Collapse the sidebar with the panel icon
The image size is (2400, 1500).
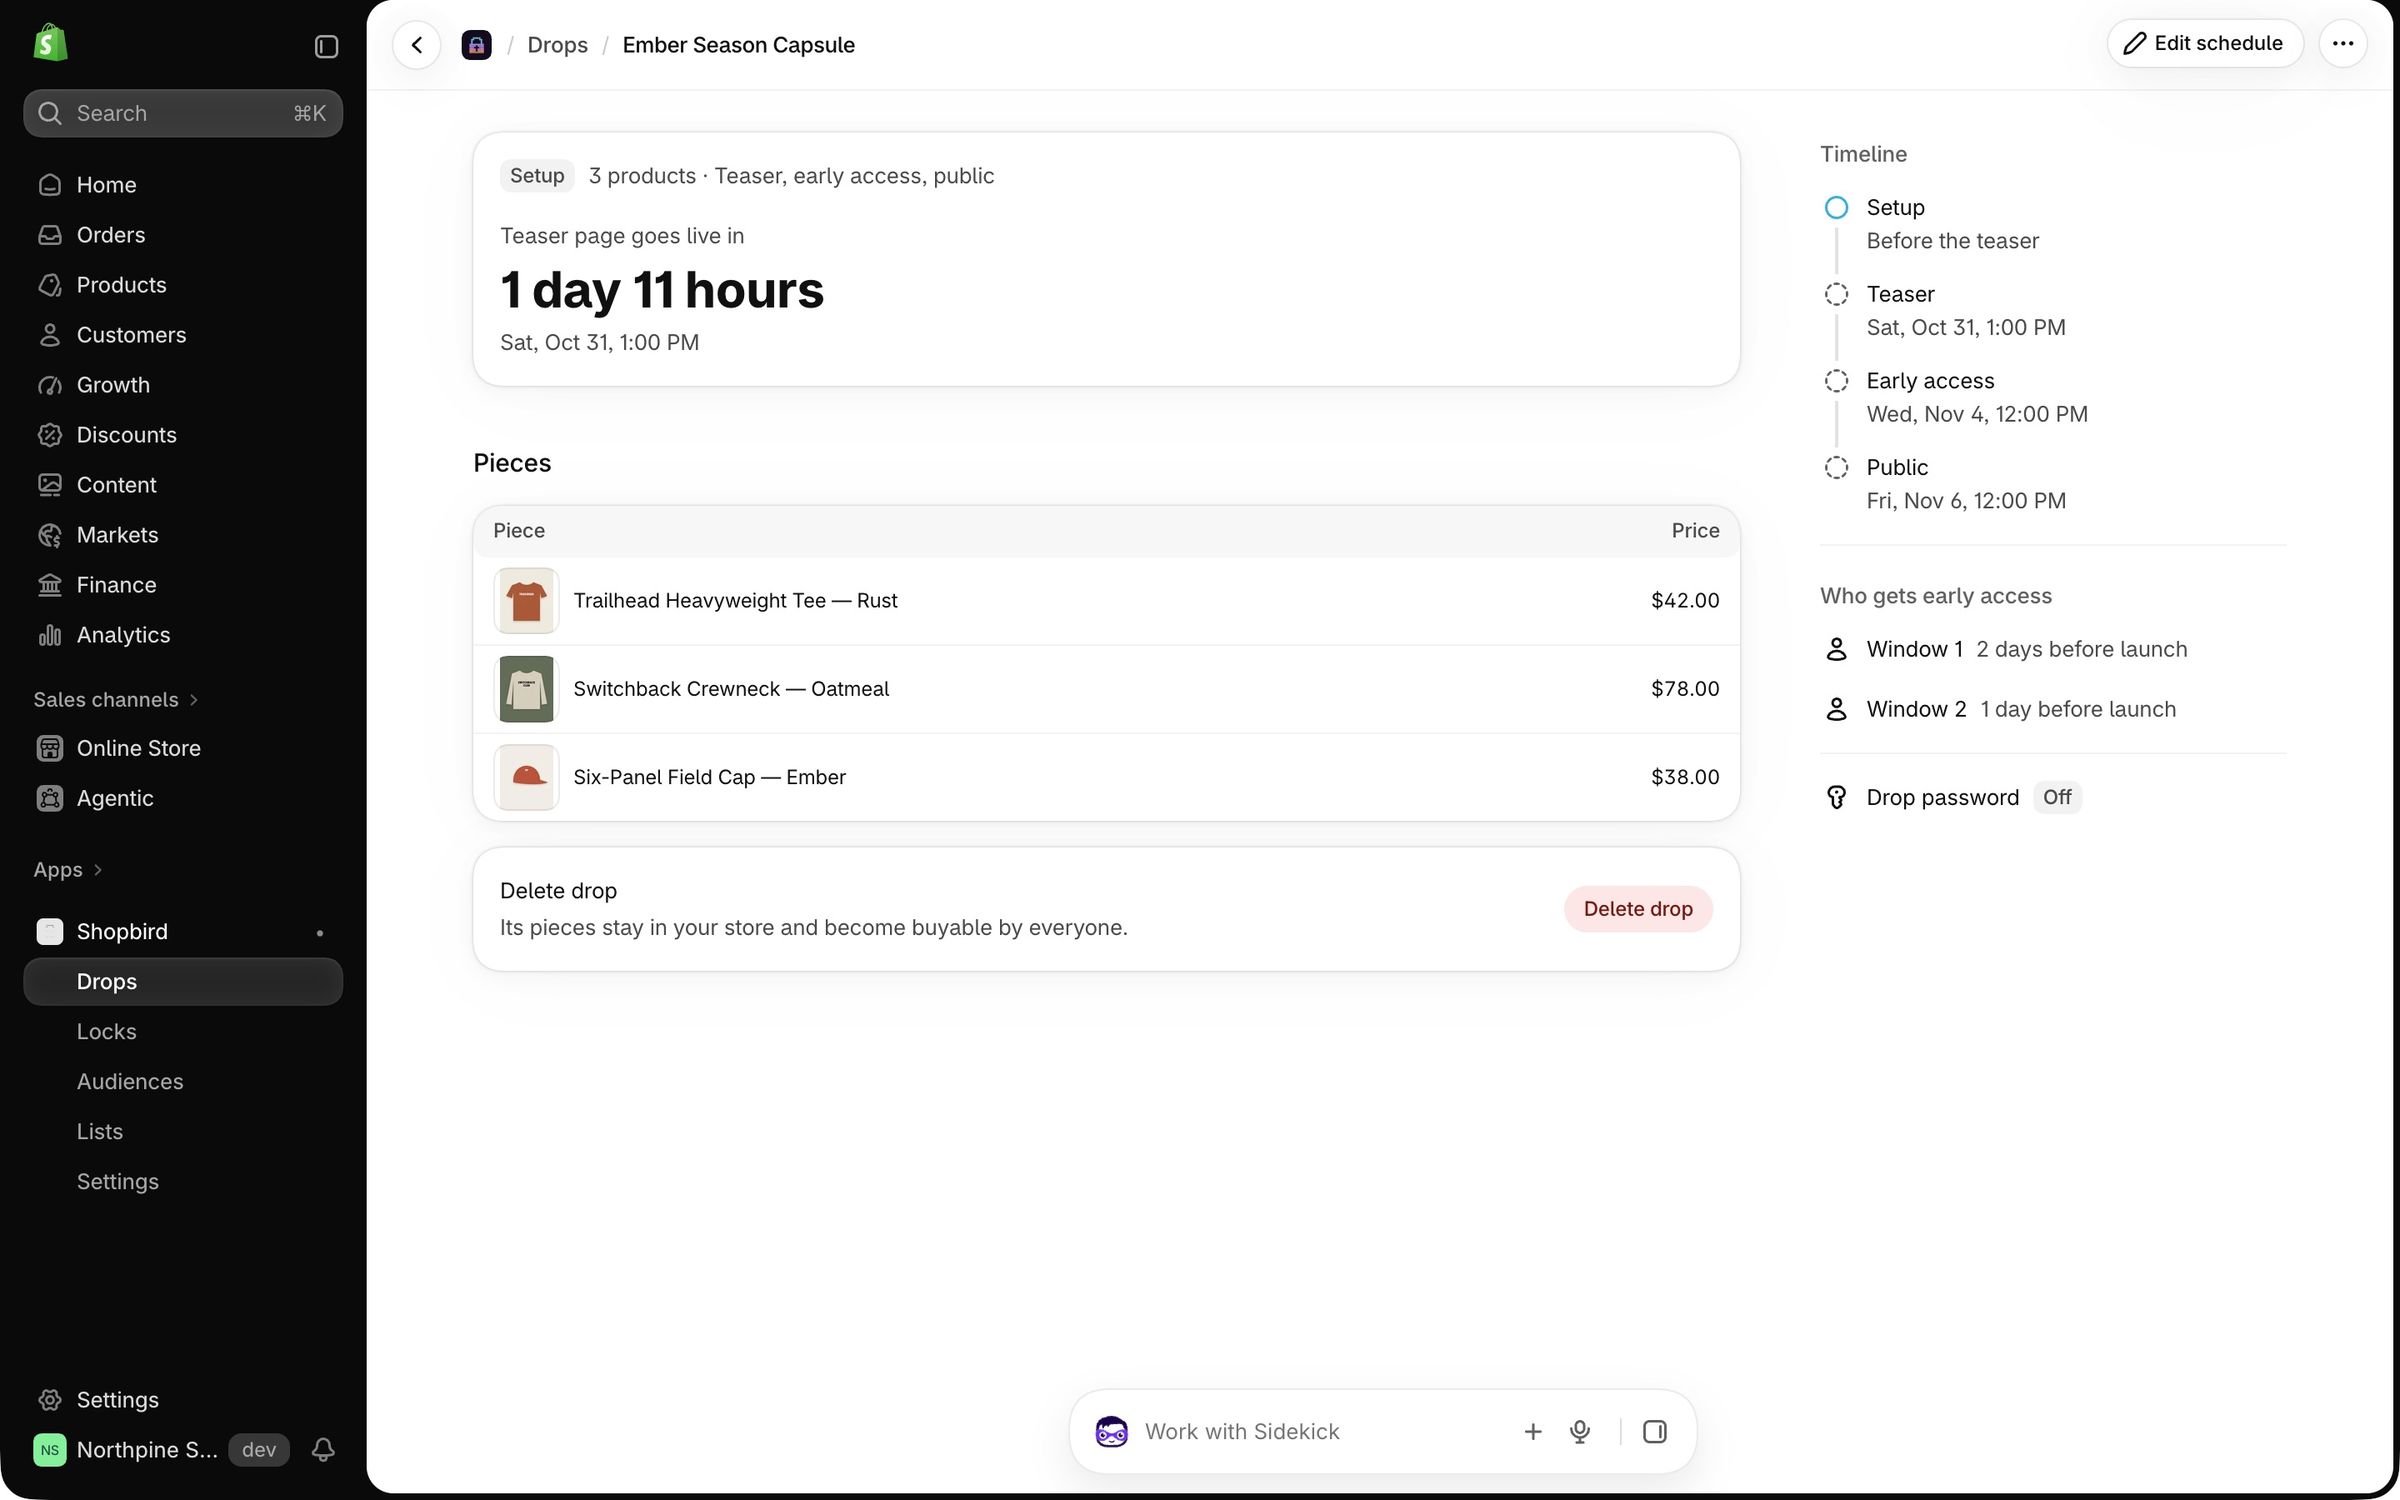(x=326, y=46)
